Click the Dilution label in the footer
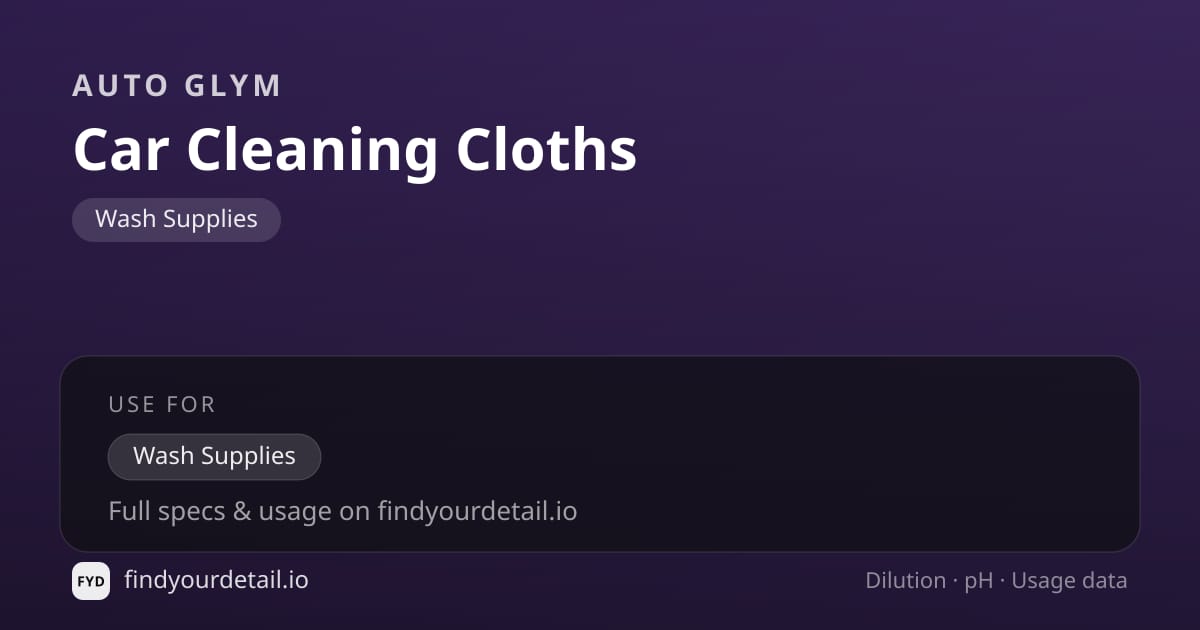The width and height of the screenshot is (1200, 630). [x=906, y=580]
